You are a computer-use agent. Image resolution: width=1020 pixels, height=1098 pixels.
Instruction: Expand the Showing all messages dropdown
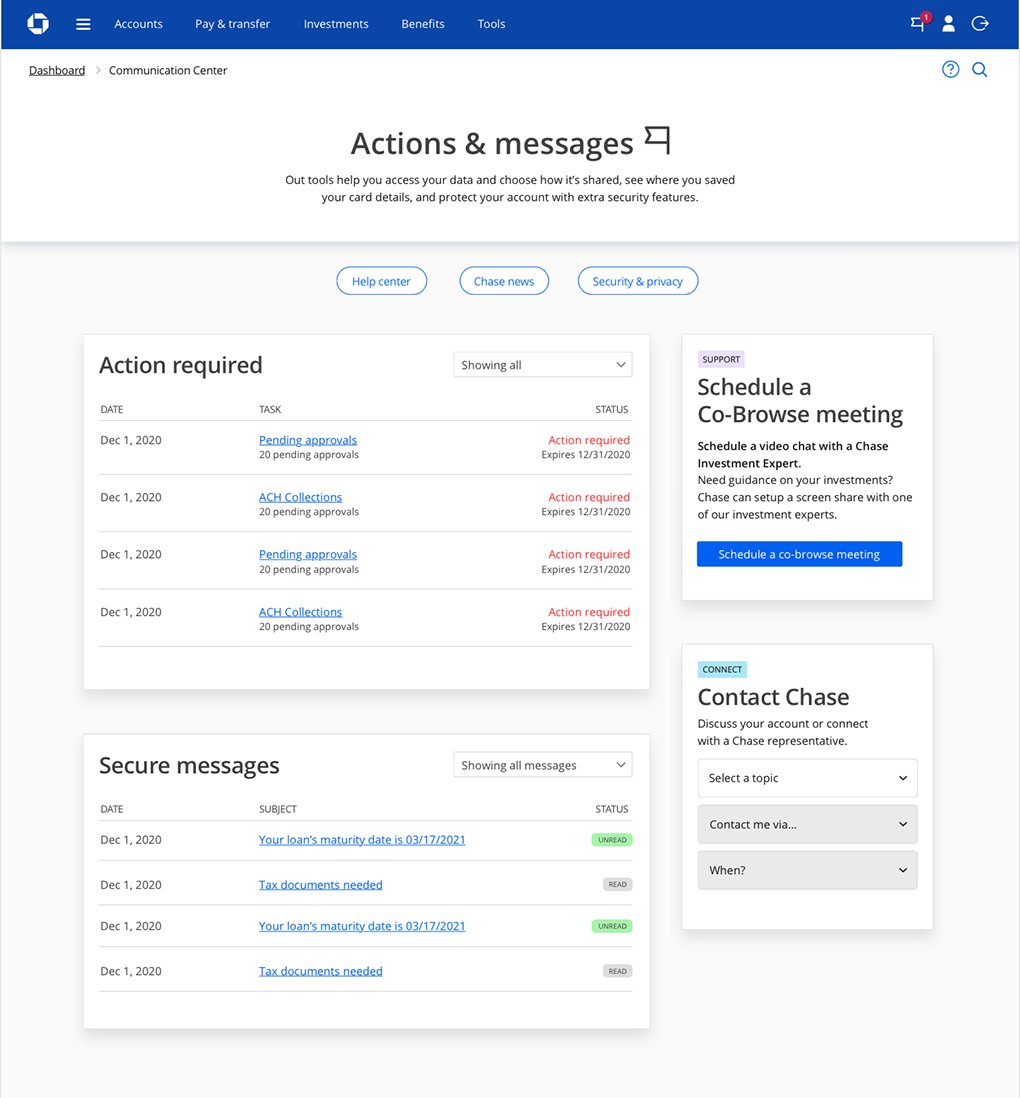(543, 765)
